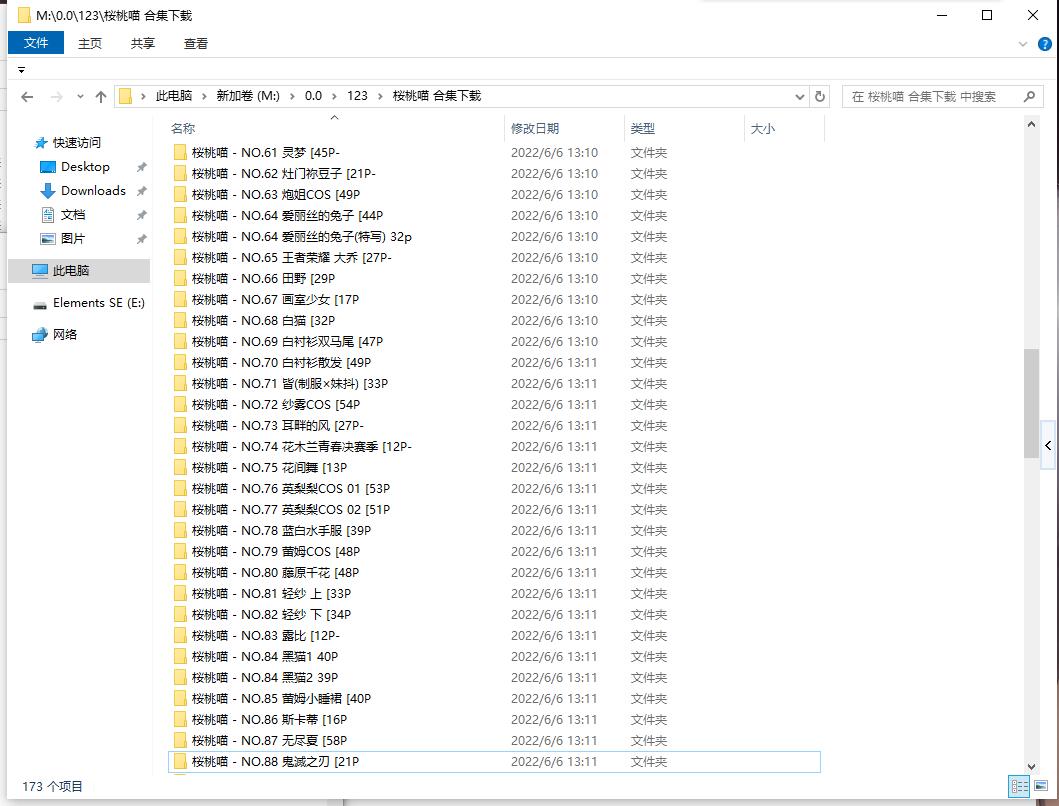This screenshot has height=806, width=1059.
Task: Open the Explorer help icon
Action: [x=1044, y=44]
